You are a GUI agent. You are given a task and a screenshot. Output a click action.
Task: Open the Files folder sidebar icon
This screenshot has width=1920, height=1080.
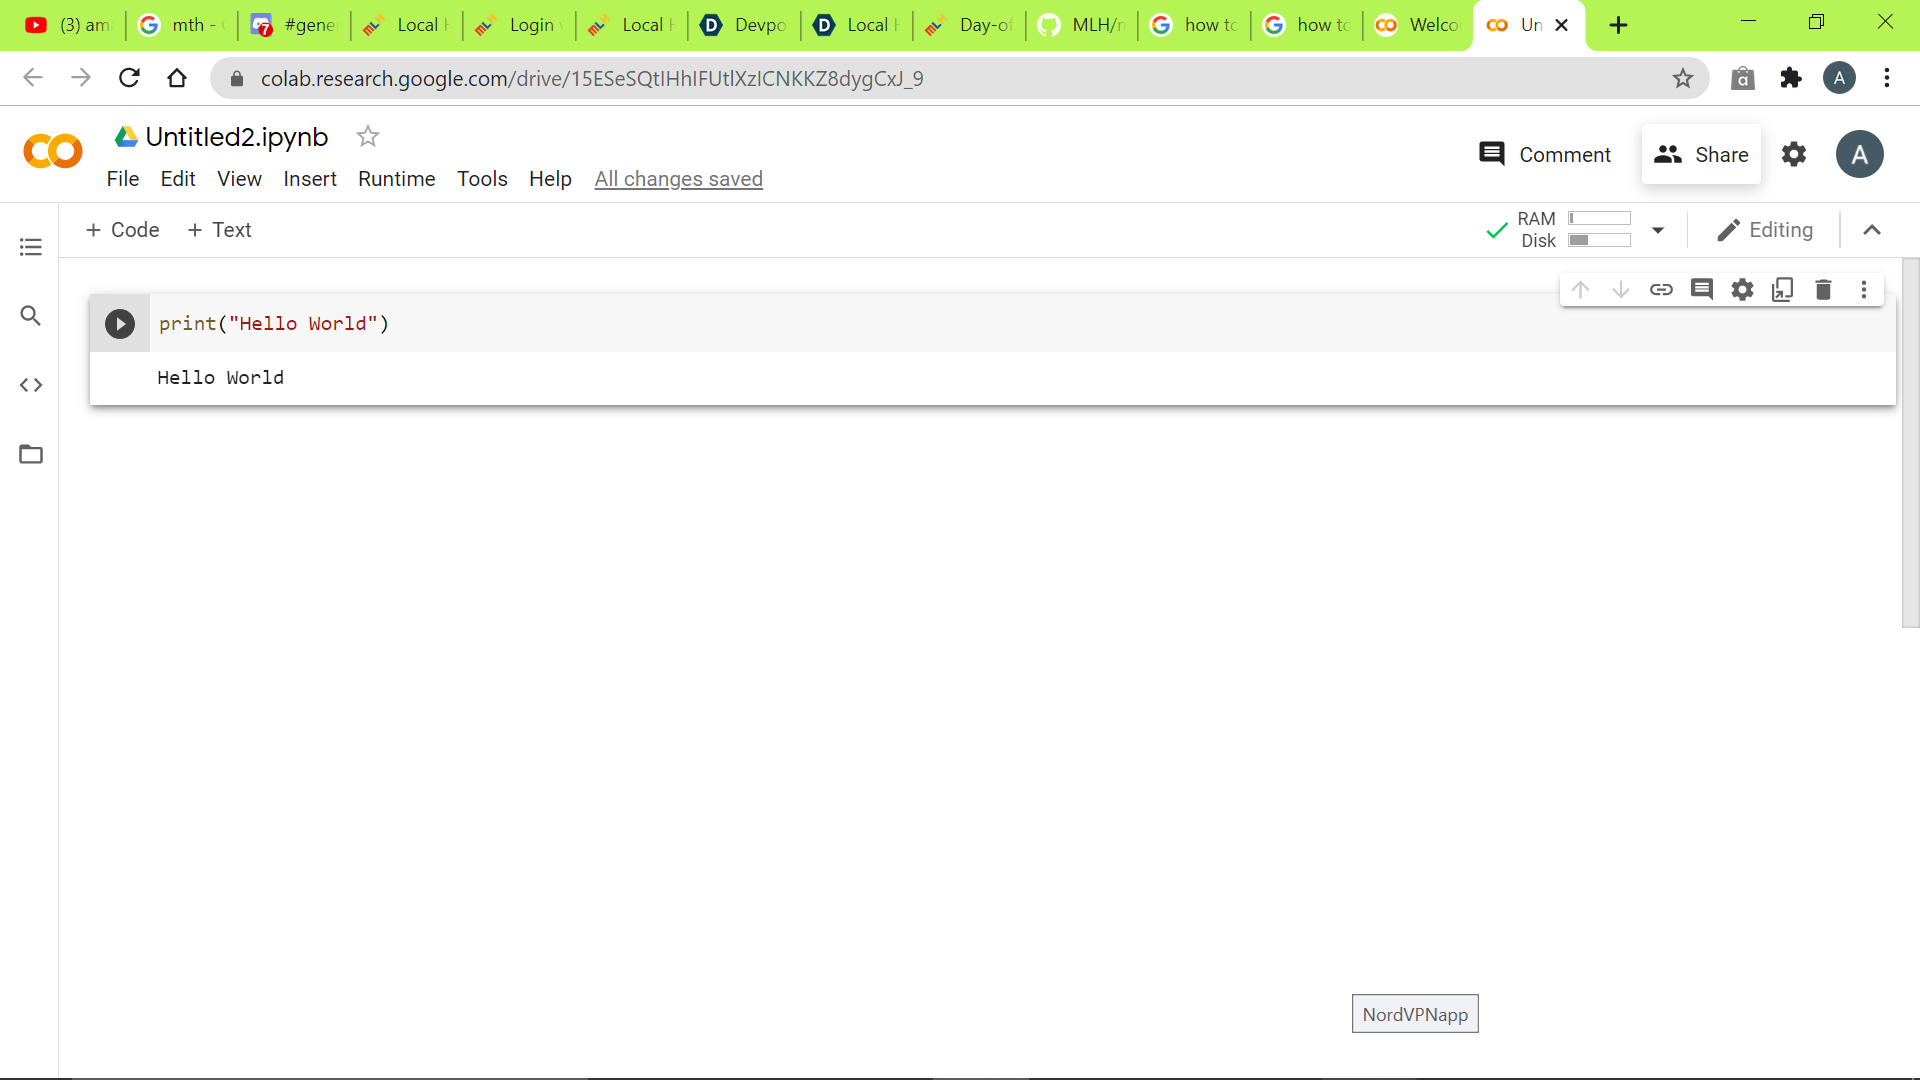(31, 454)
